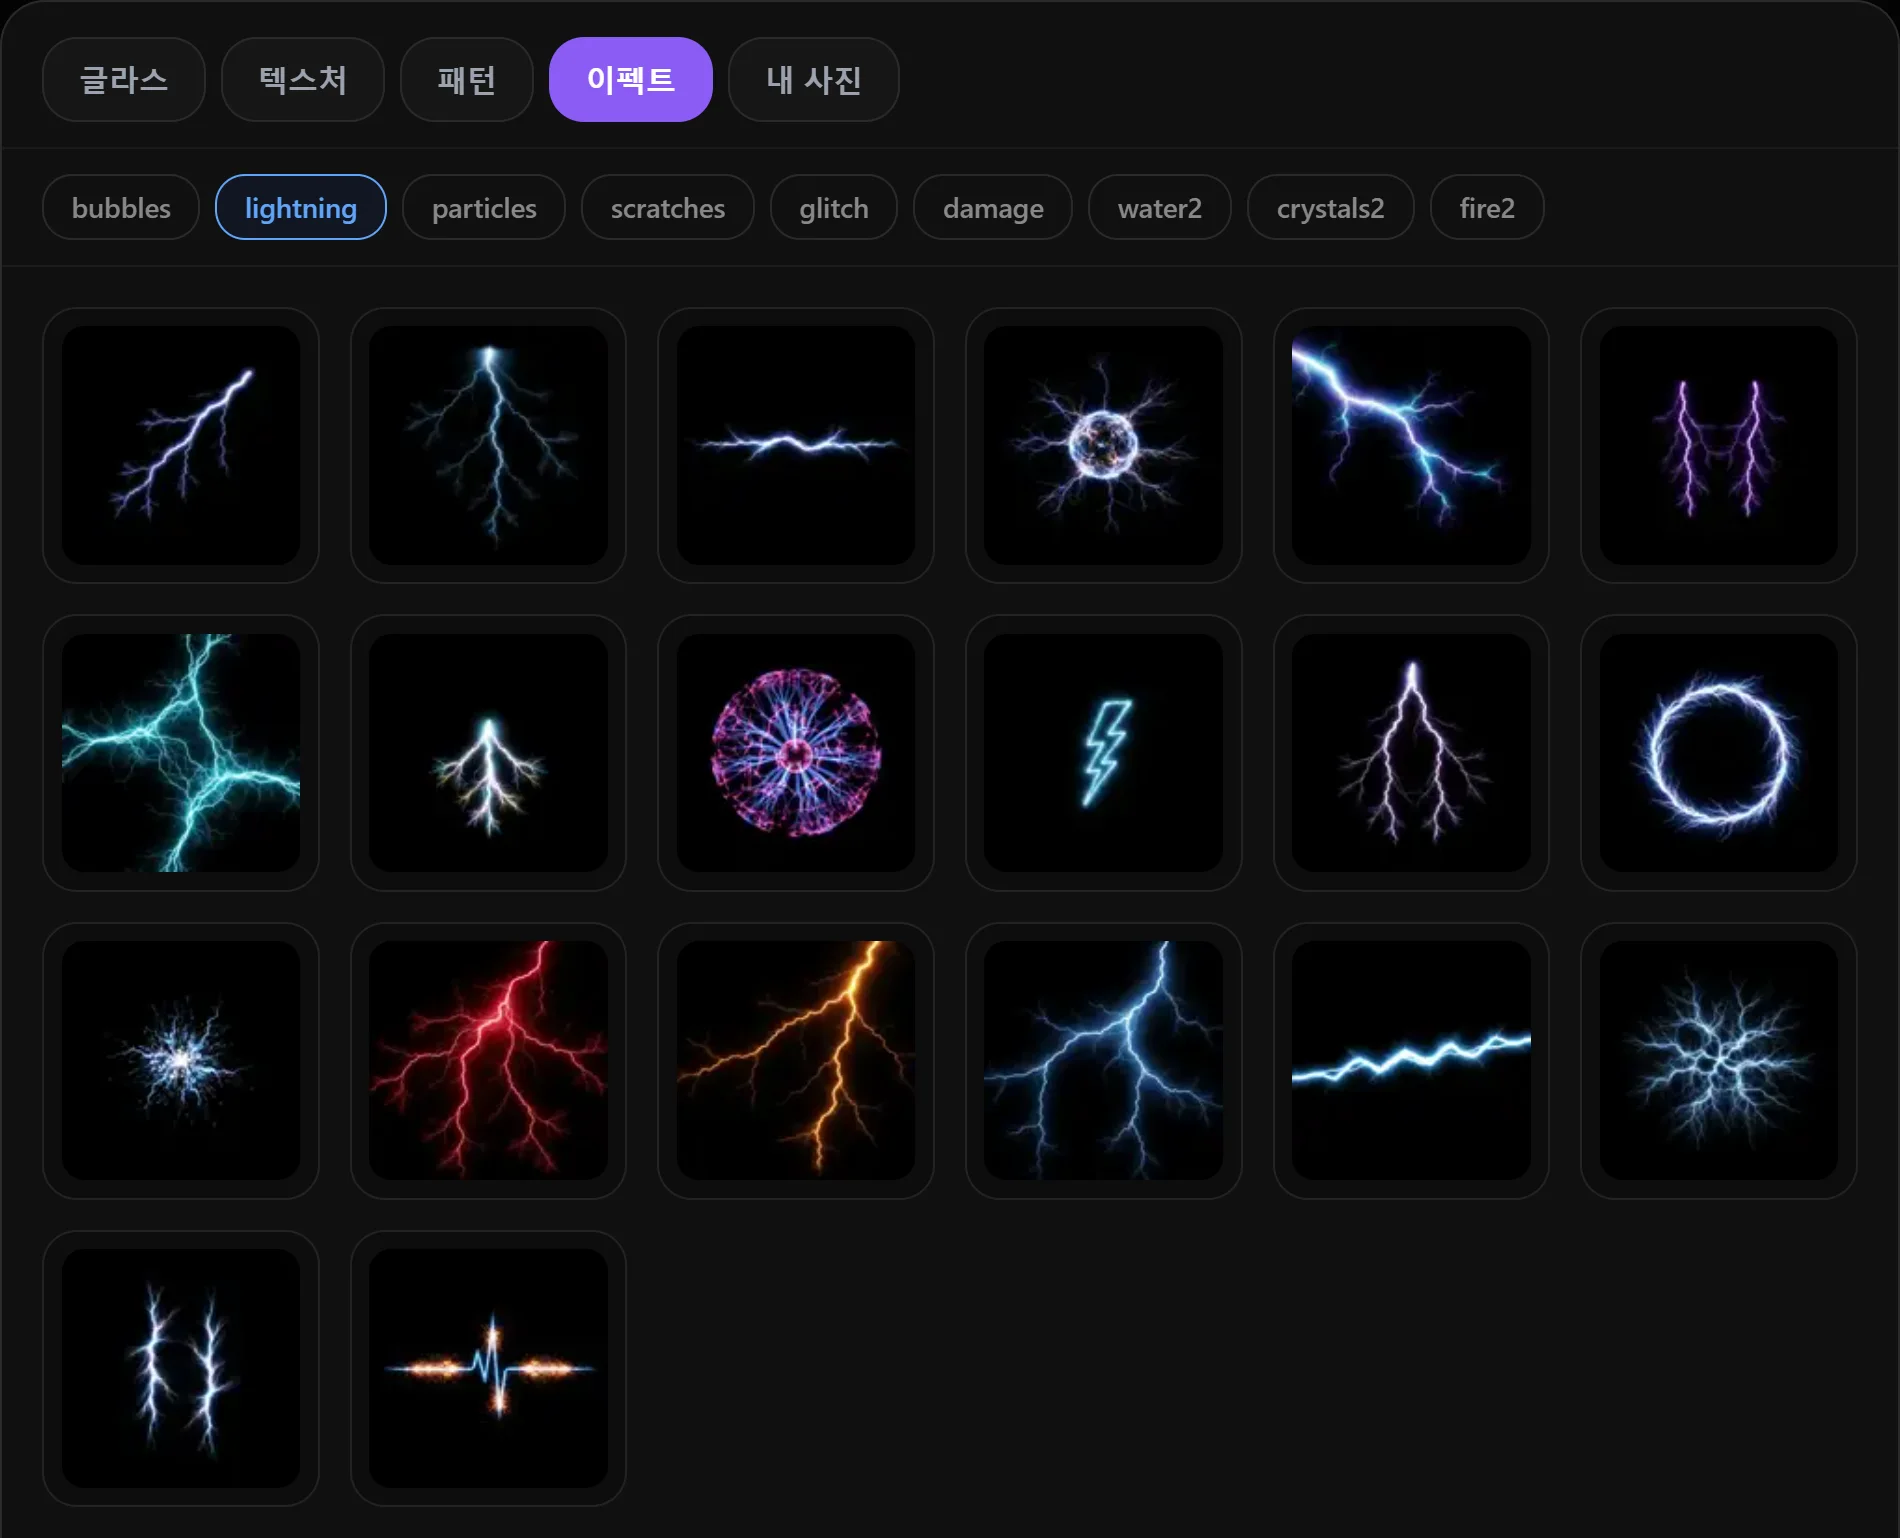Pick the fire2 category chip

point(1487,208)
